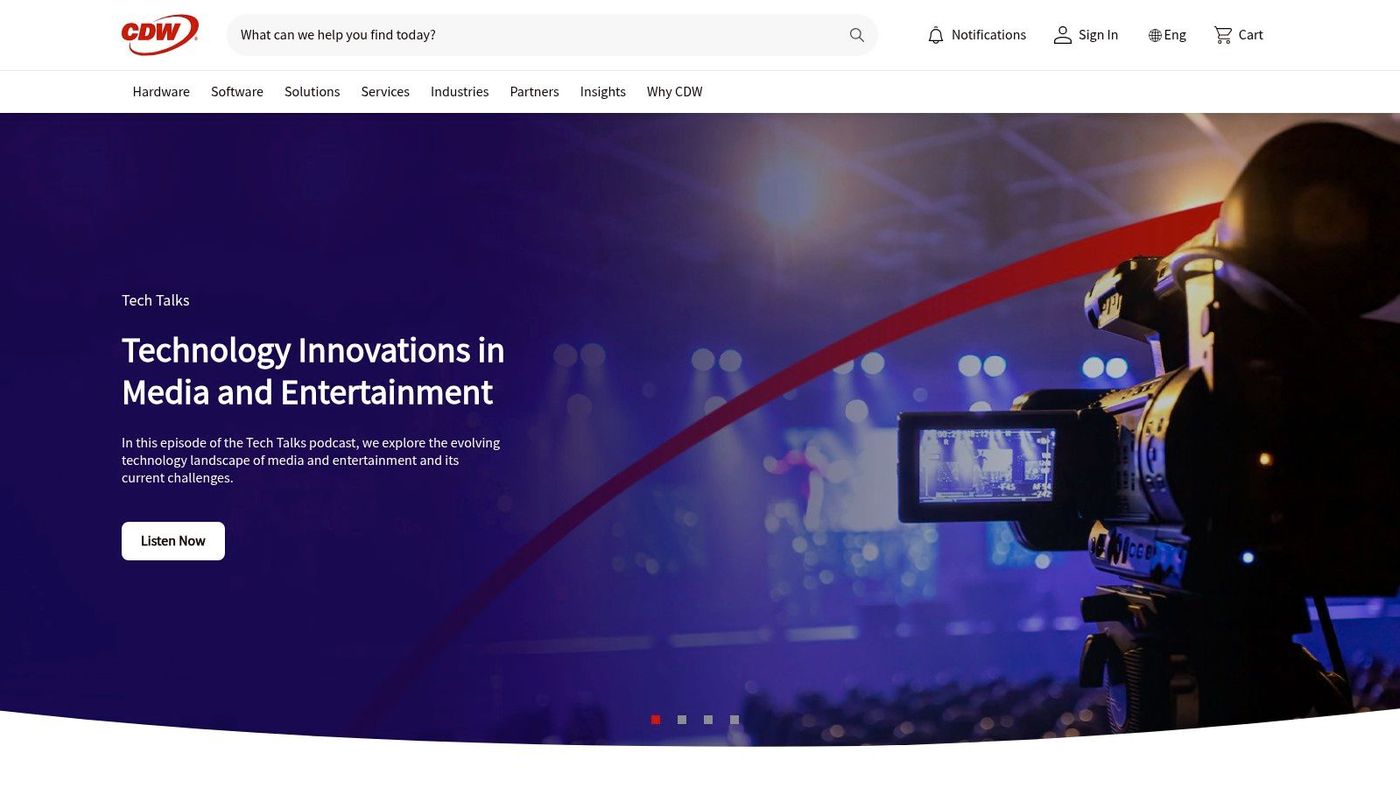Viewport: 1400px width, 788px height.
Task: Click the Sign In person icon
Action: [1062, 35]
